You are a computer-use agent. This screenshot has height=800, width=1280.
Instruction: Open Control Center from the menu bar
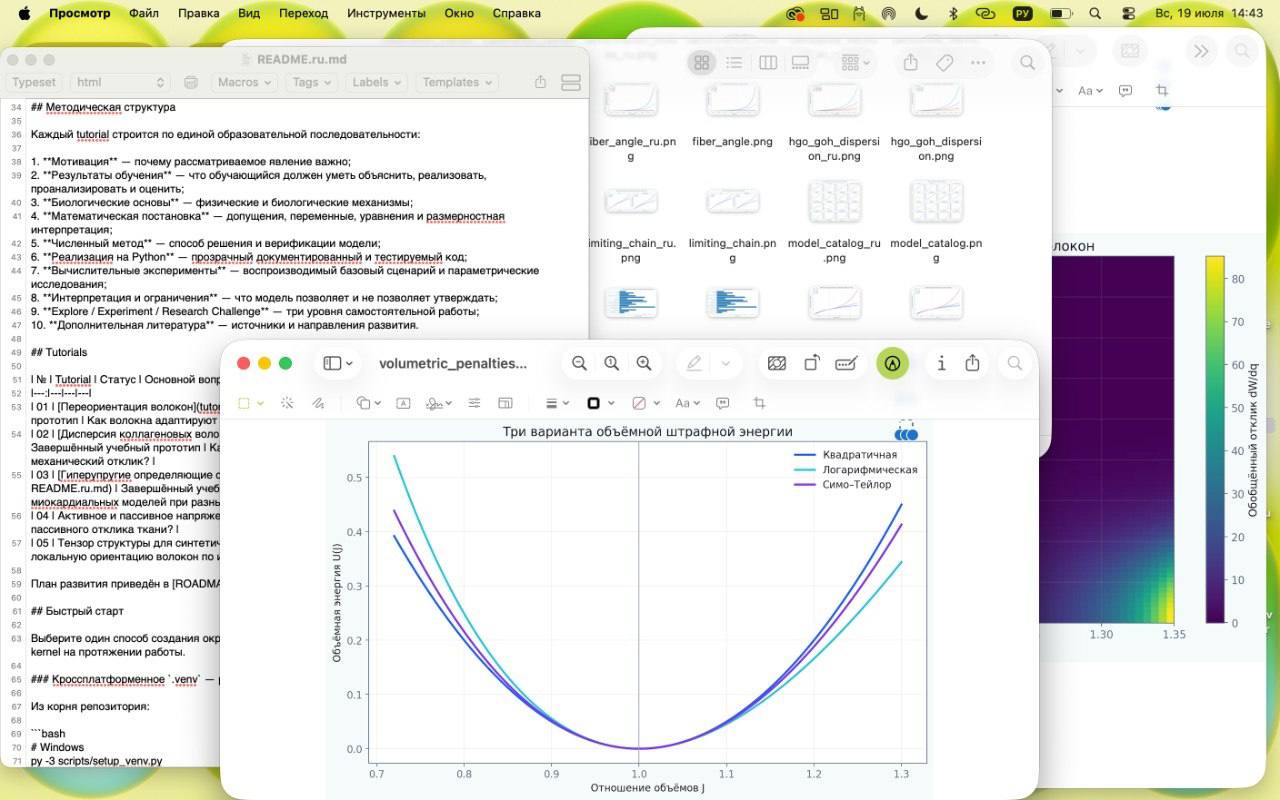coord(1129,13)
